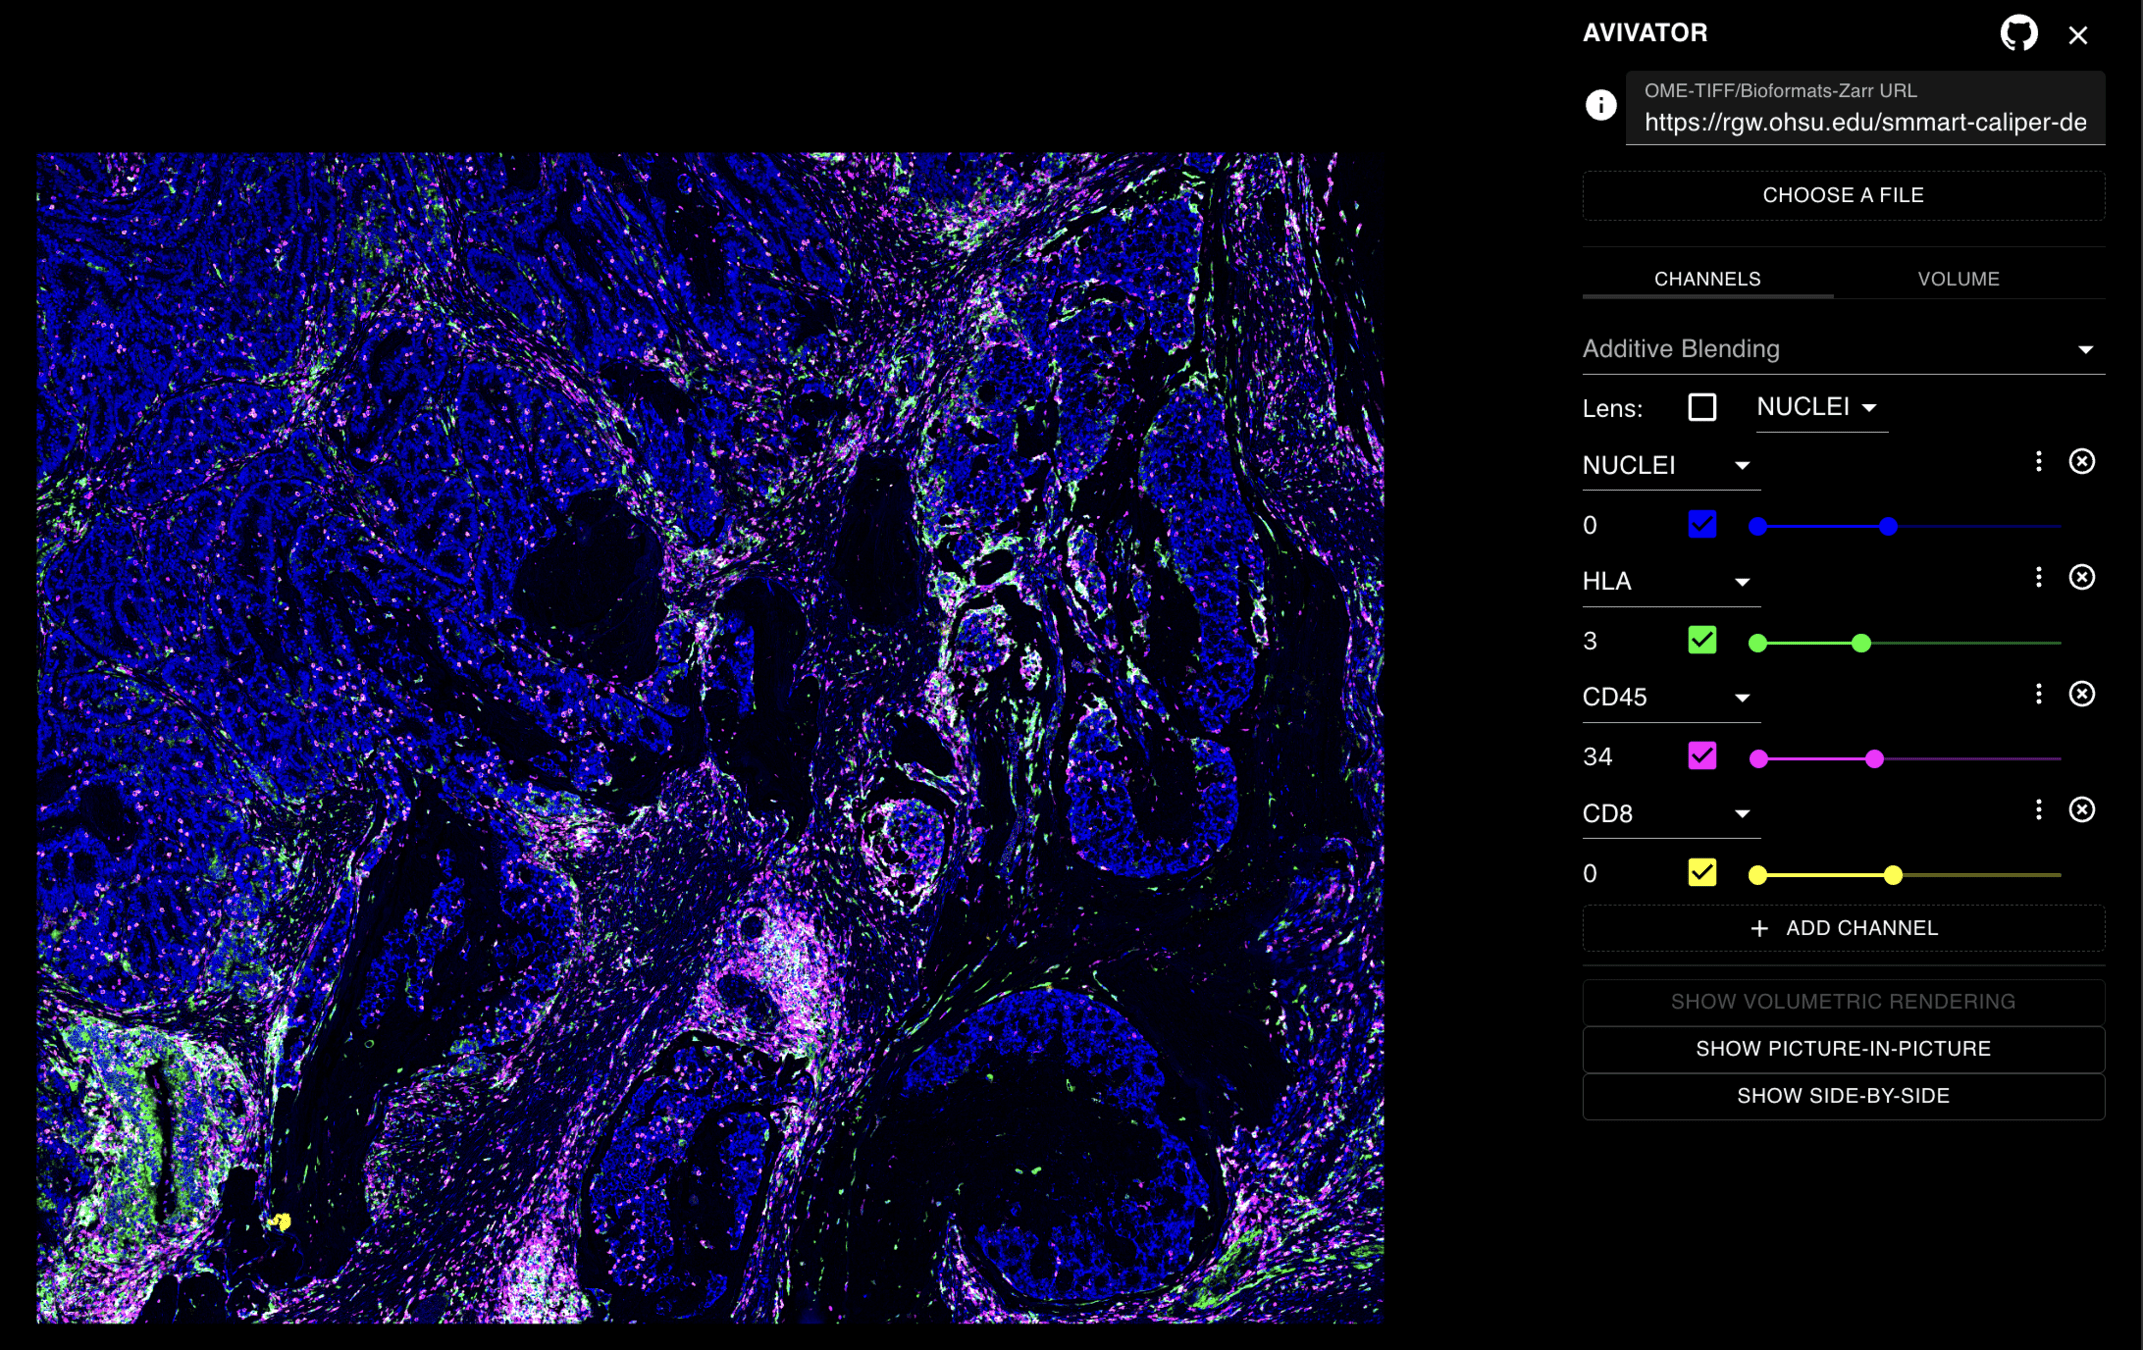The width and height of the screenshot is (2143, 1350).
Task: Open the Lens NUCLEI channel dropdown
Action: (x=1819, y=407)
